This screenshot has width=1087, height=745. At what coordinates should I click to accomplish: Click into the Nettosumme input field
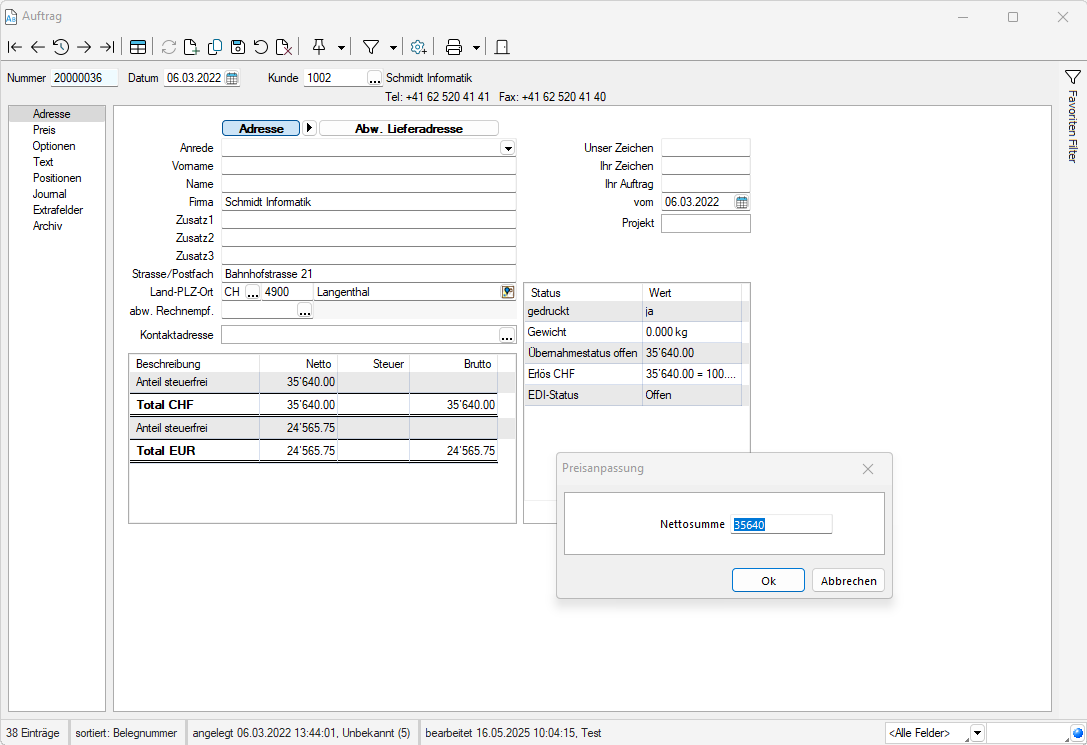point(781,525)
